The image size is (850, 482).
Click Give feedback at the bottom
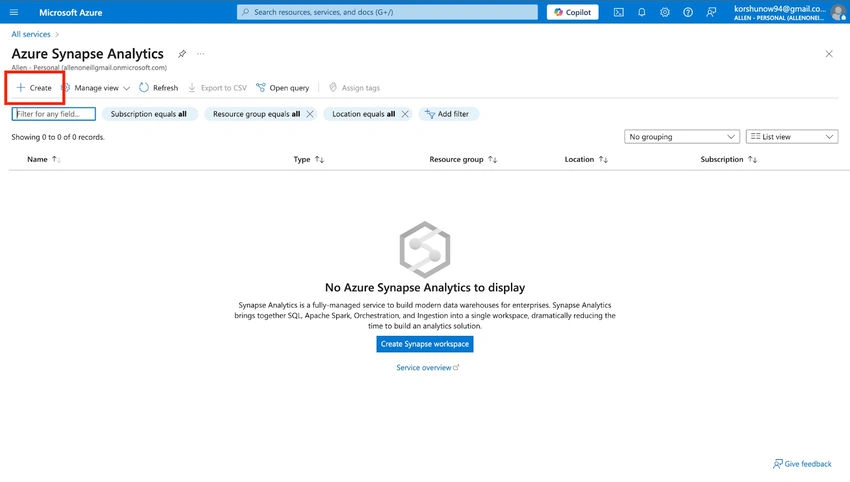click(802, 464)
